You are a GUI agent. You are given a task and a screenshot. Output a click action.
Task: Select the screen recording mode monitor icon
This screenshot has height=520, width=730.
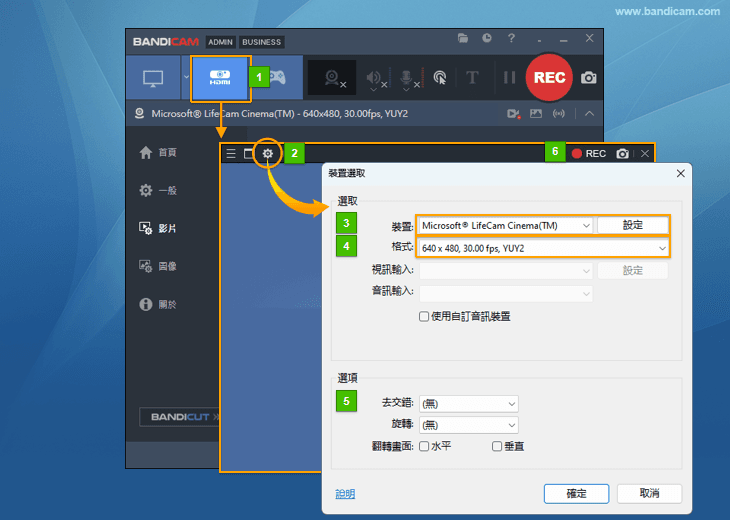(x=153, y=78)
